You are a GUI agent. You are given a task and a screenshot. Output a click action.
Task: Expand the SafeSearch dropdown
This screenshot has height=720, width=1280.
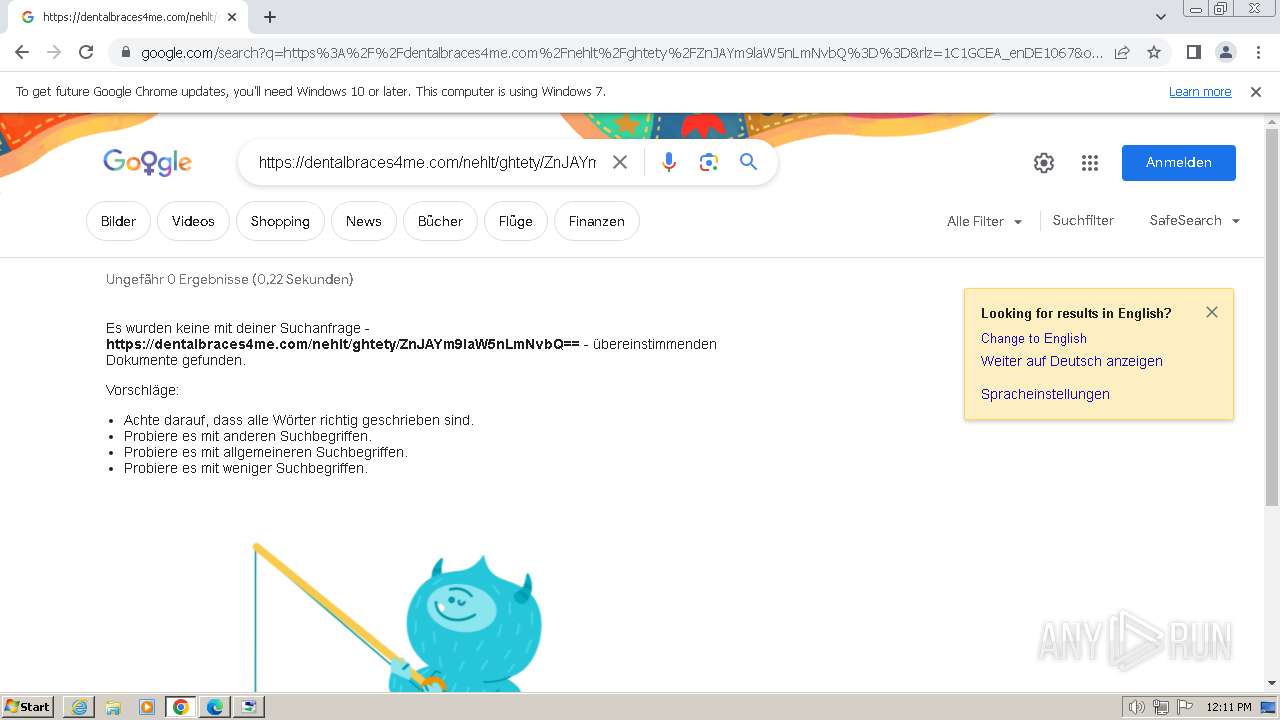tap(1195, 220)
